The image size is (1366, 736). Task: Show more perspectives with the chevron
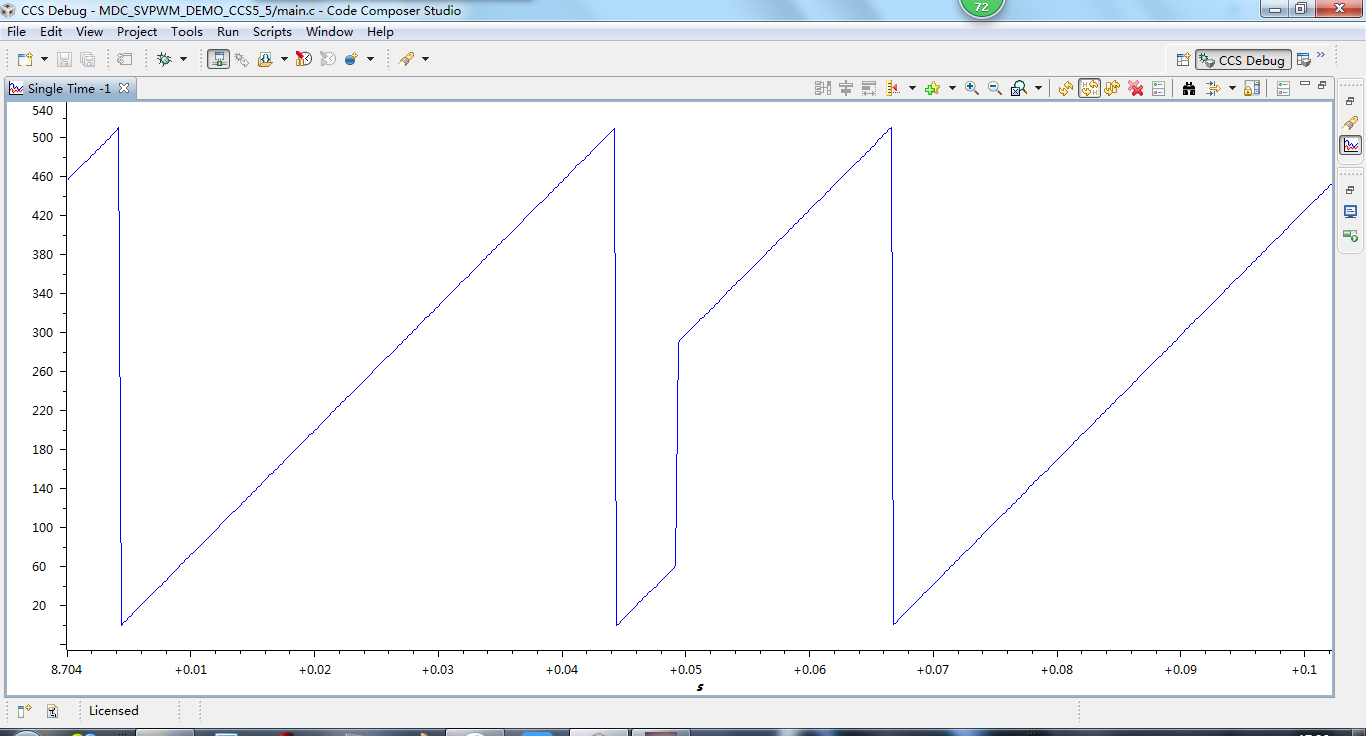1321,55
